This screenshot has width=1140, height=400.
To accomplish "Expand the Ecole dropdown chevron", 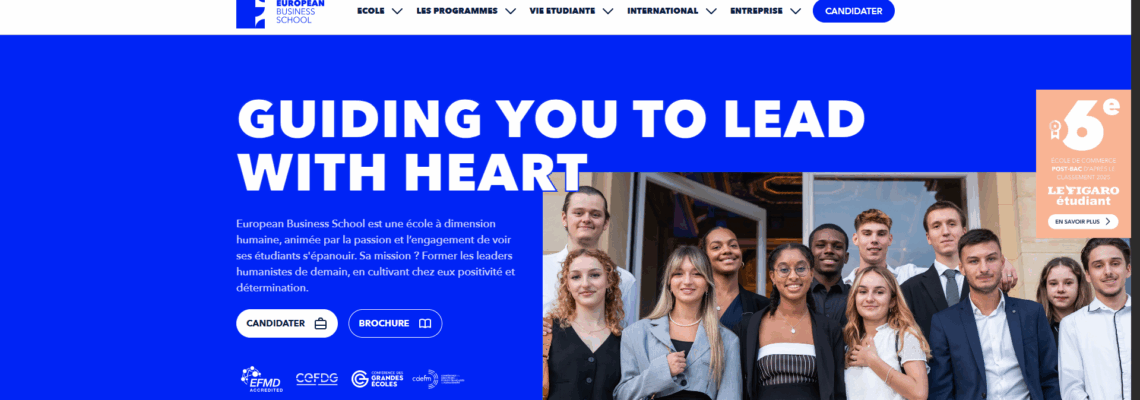I will 397,11.
